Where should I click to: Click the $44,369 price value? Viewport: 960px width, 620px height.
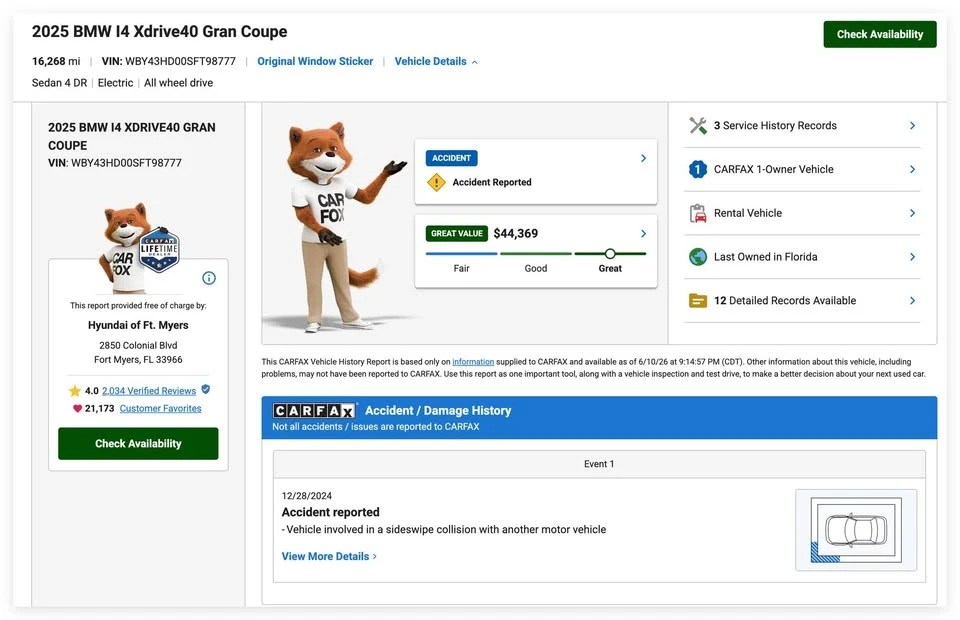516,233
